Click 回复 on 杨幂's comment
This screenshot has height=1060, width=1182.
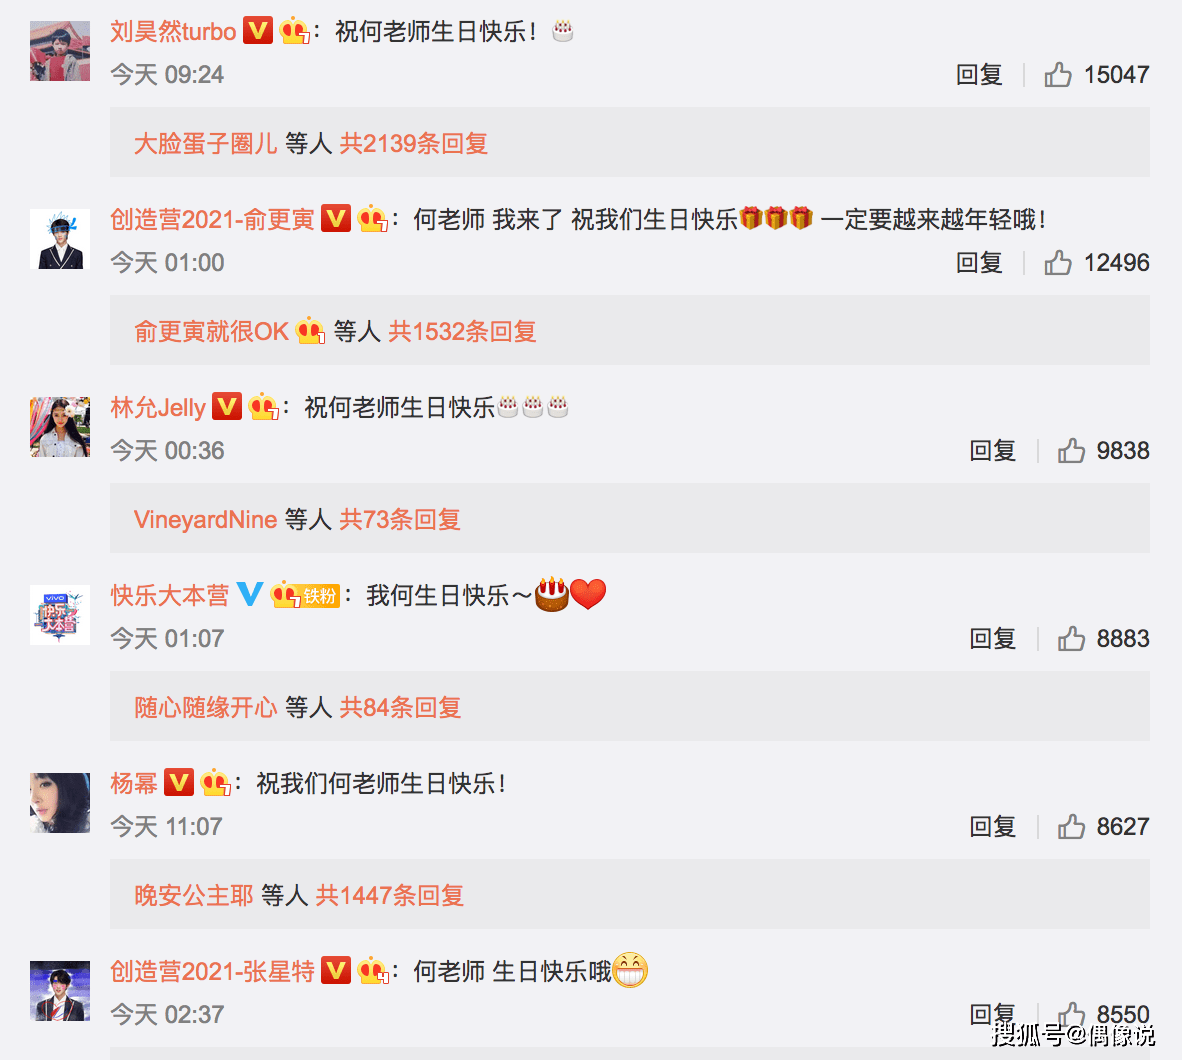click(x=992, y=826)
